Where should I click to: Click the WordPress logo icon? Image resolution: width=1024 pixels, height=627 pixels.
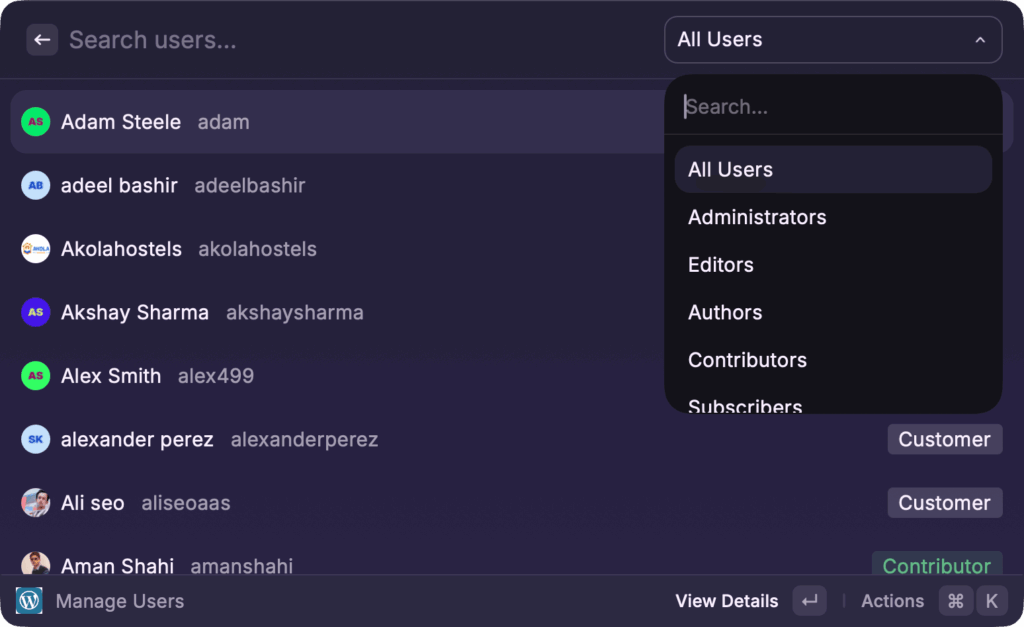29,601
